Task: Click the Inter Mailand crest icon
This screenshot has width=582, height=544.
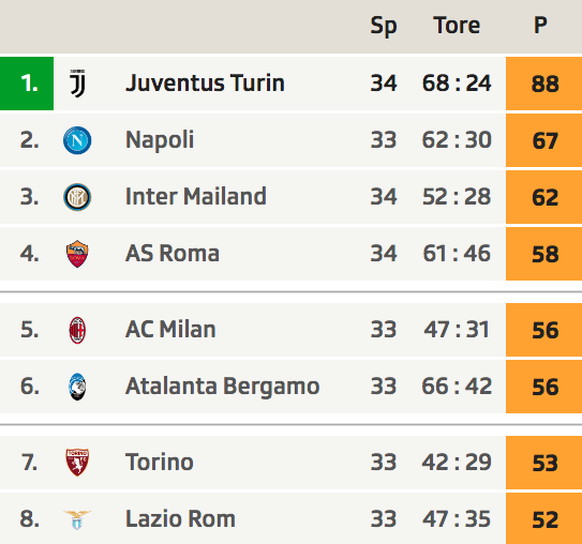Action: click(x=77, y=197)
